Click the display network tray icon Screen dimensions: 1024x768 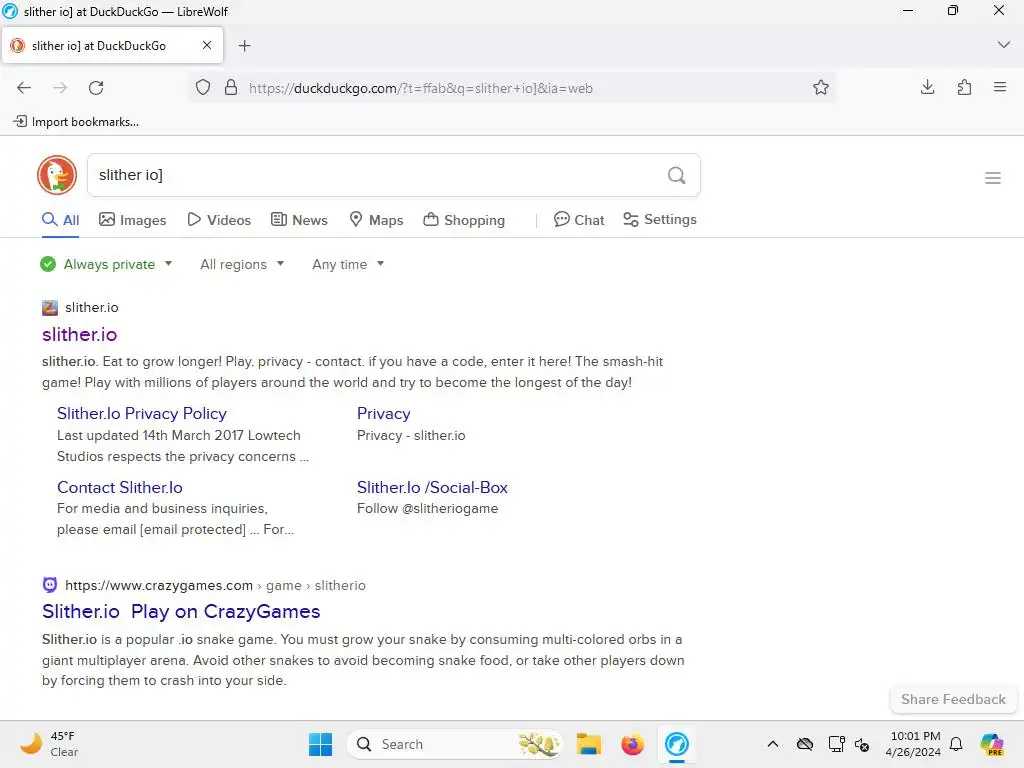(837, 744)
